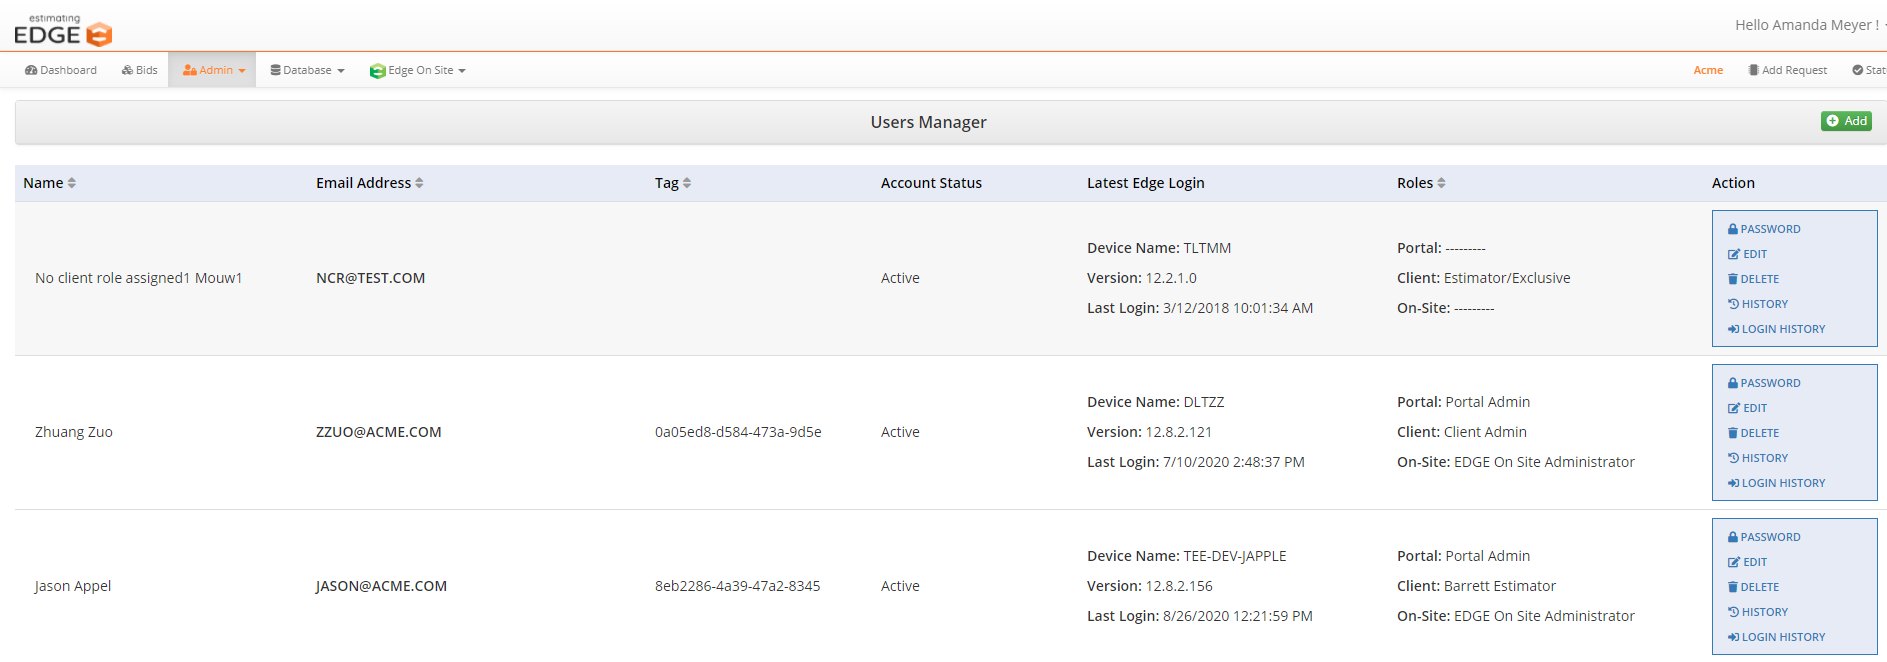
Task: Click the Edge On Site green cube icon
Action: coord(377,71)
